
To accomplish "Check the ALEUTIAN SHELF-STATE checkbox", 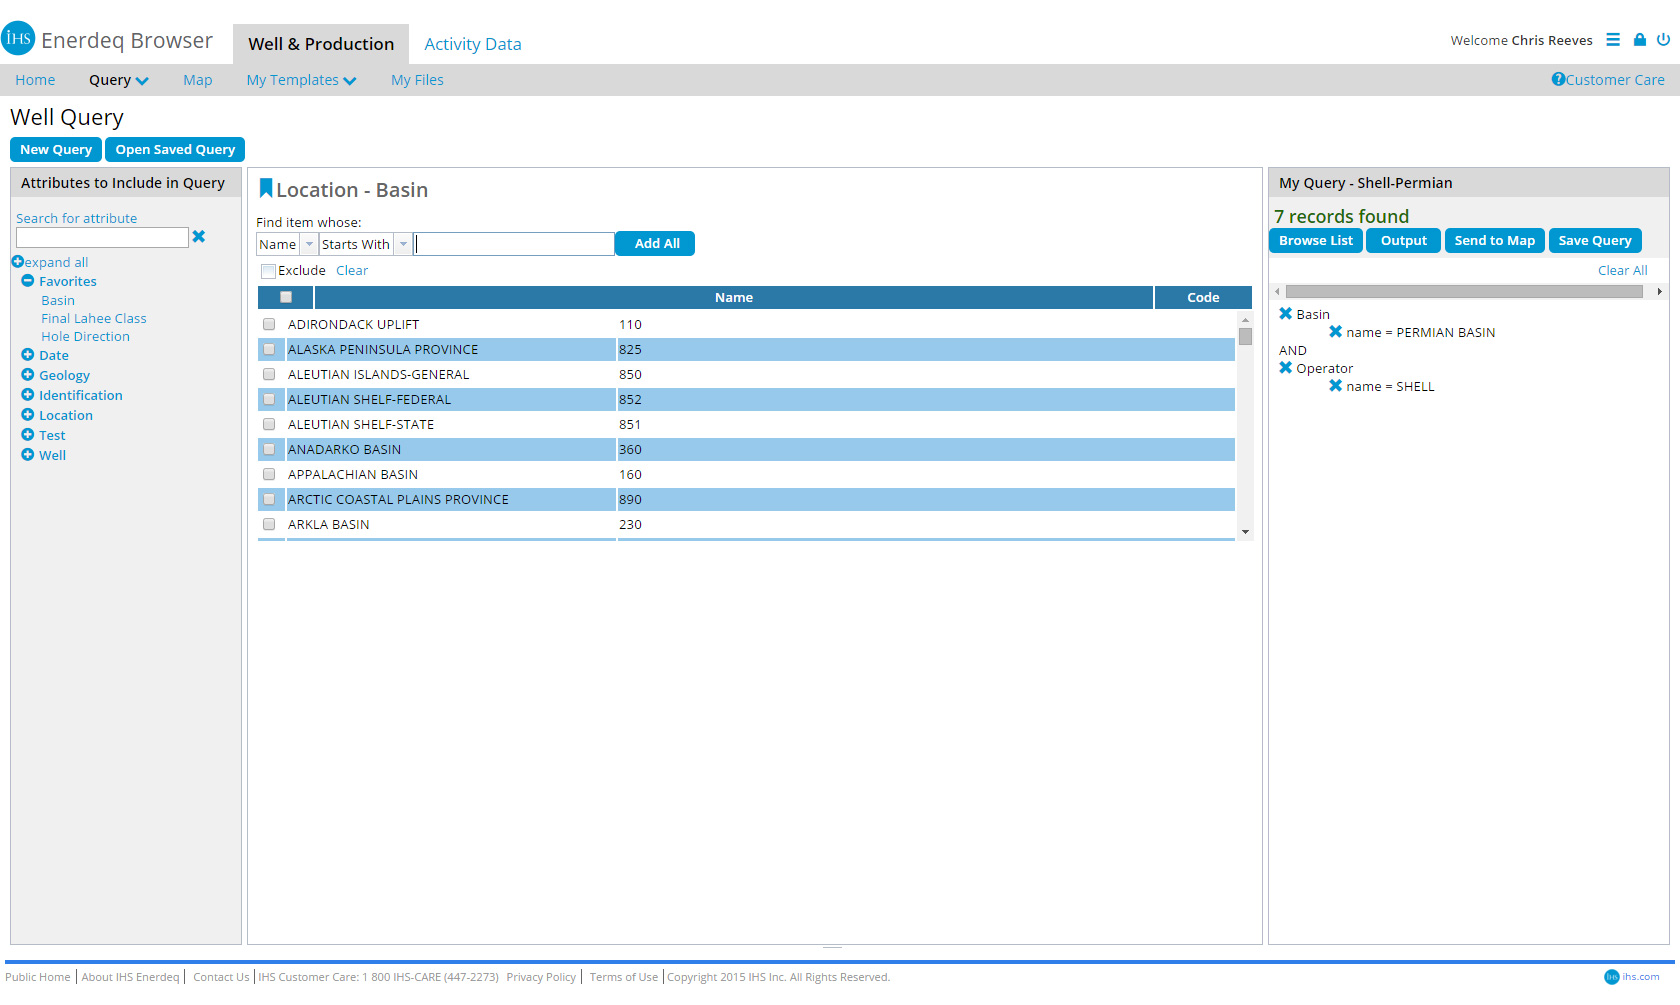I will 269,424.
